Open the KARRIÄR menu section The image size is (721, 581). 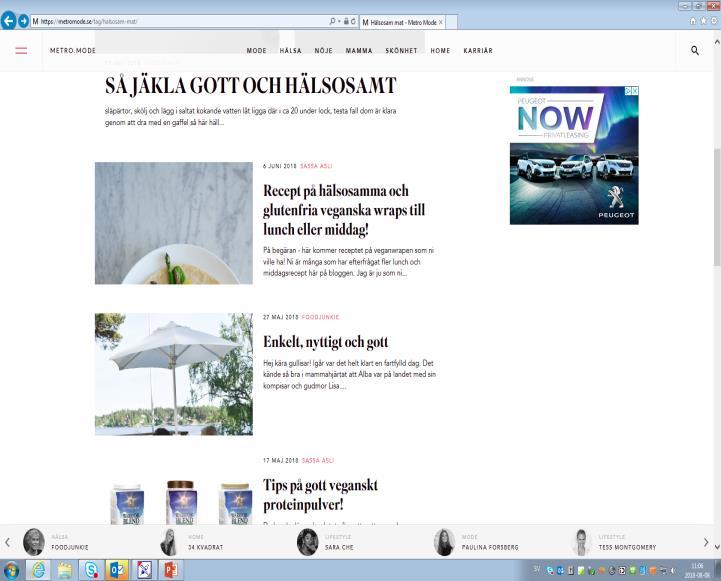[478, 51]
